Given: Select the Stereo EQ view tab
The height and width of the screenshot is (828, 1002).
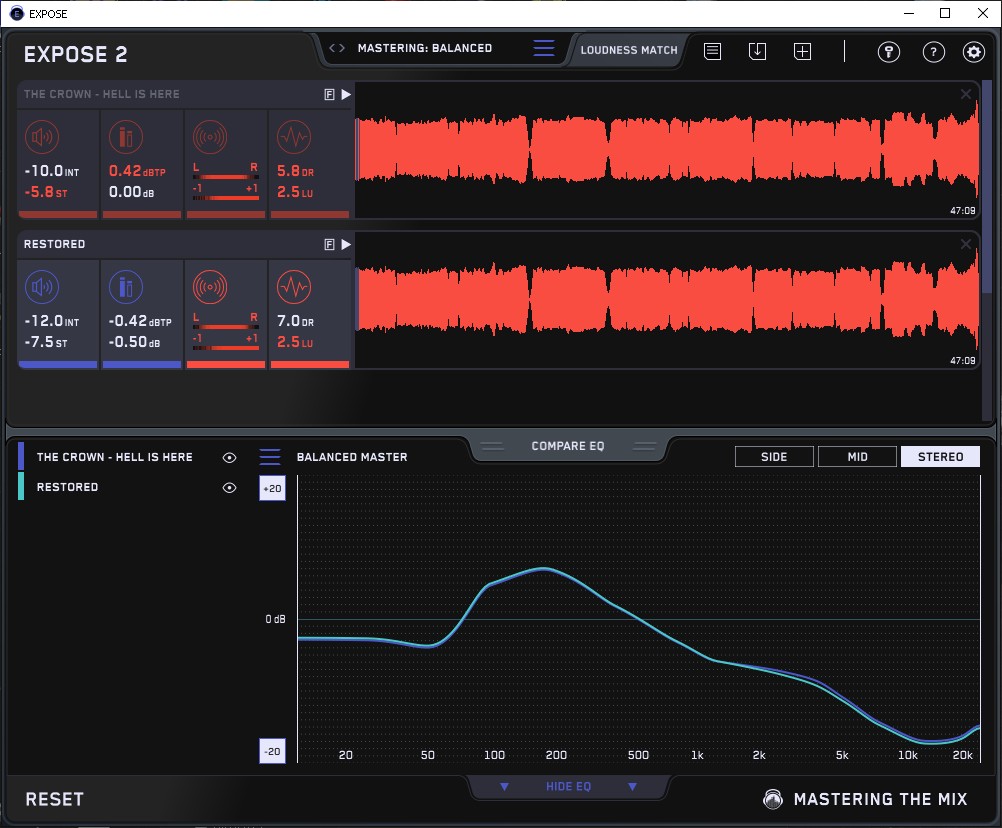Looking at the screenshot, I should [x=940, y=457].
